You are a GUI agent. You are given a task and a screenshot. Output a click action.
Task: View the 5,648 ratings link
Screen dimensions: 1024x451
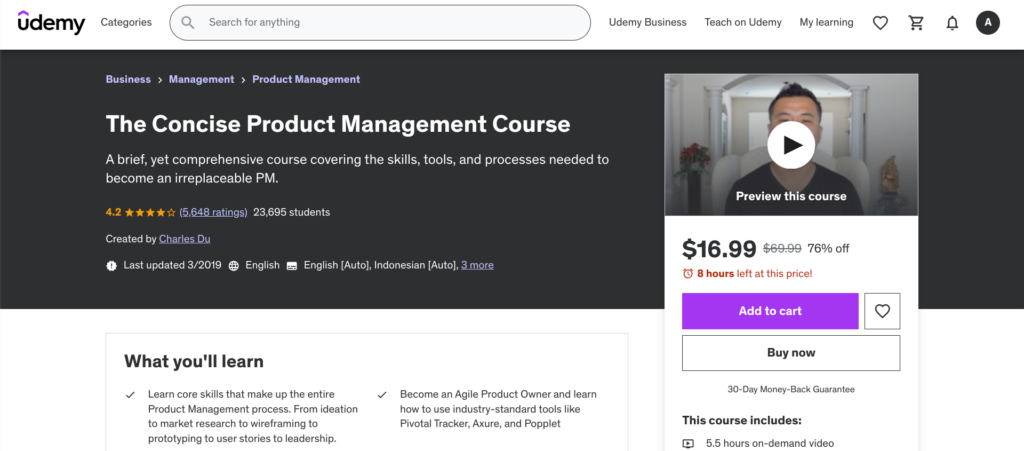pos(214,212)
